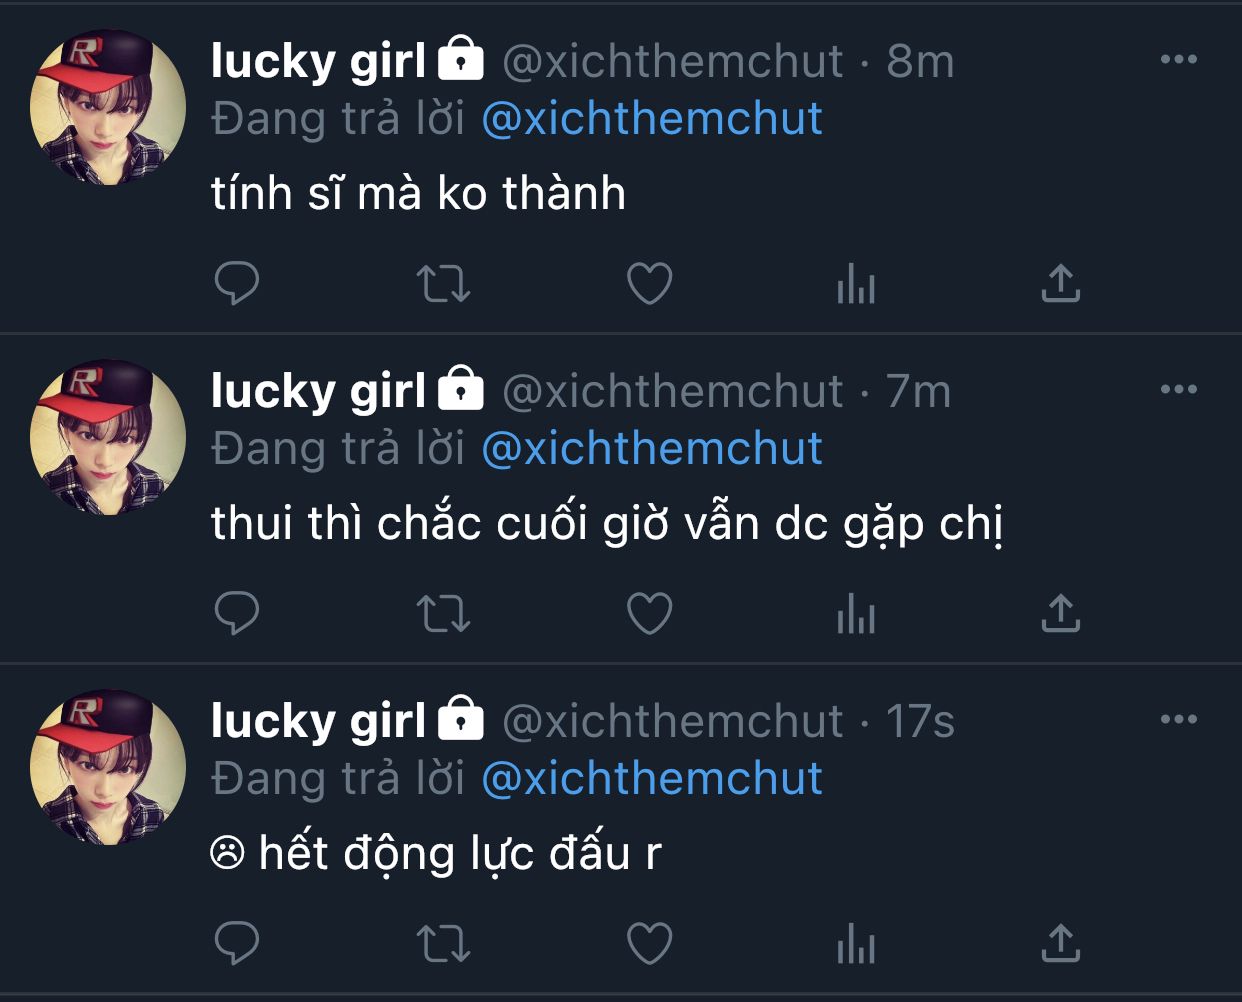The width and height of the screenshot is (1242, 1002).
Task: Like the 'vẫn dc gặp chị' tweet
Action: [649, 614]
